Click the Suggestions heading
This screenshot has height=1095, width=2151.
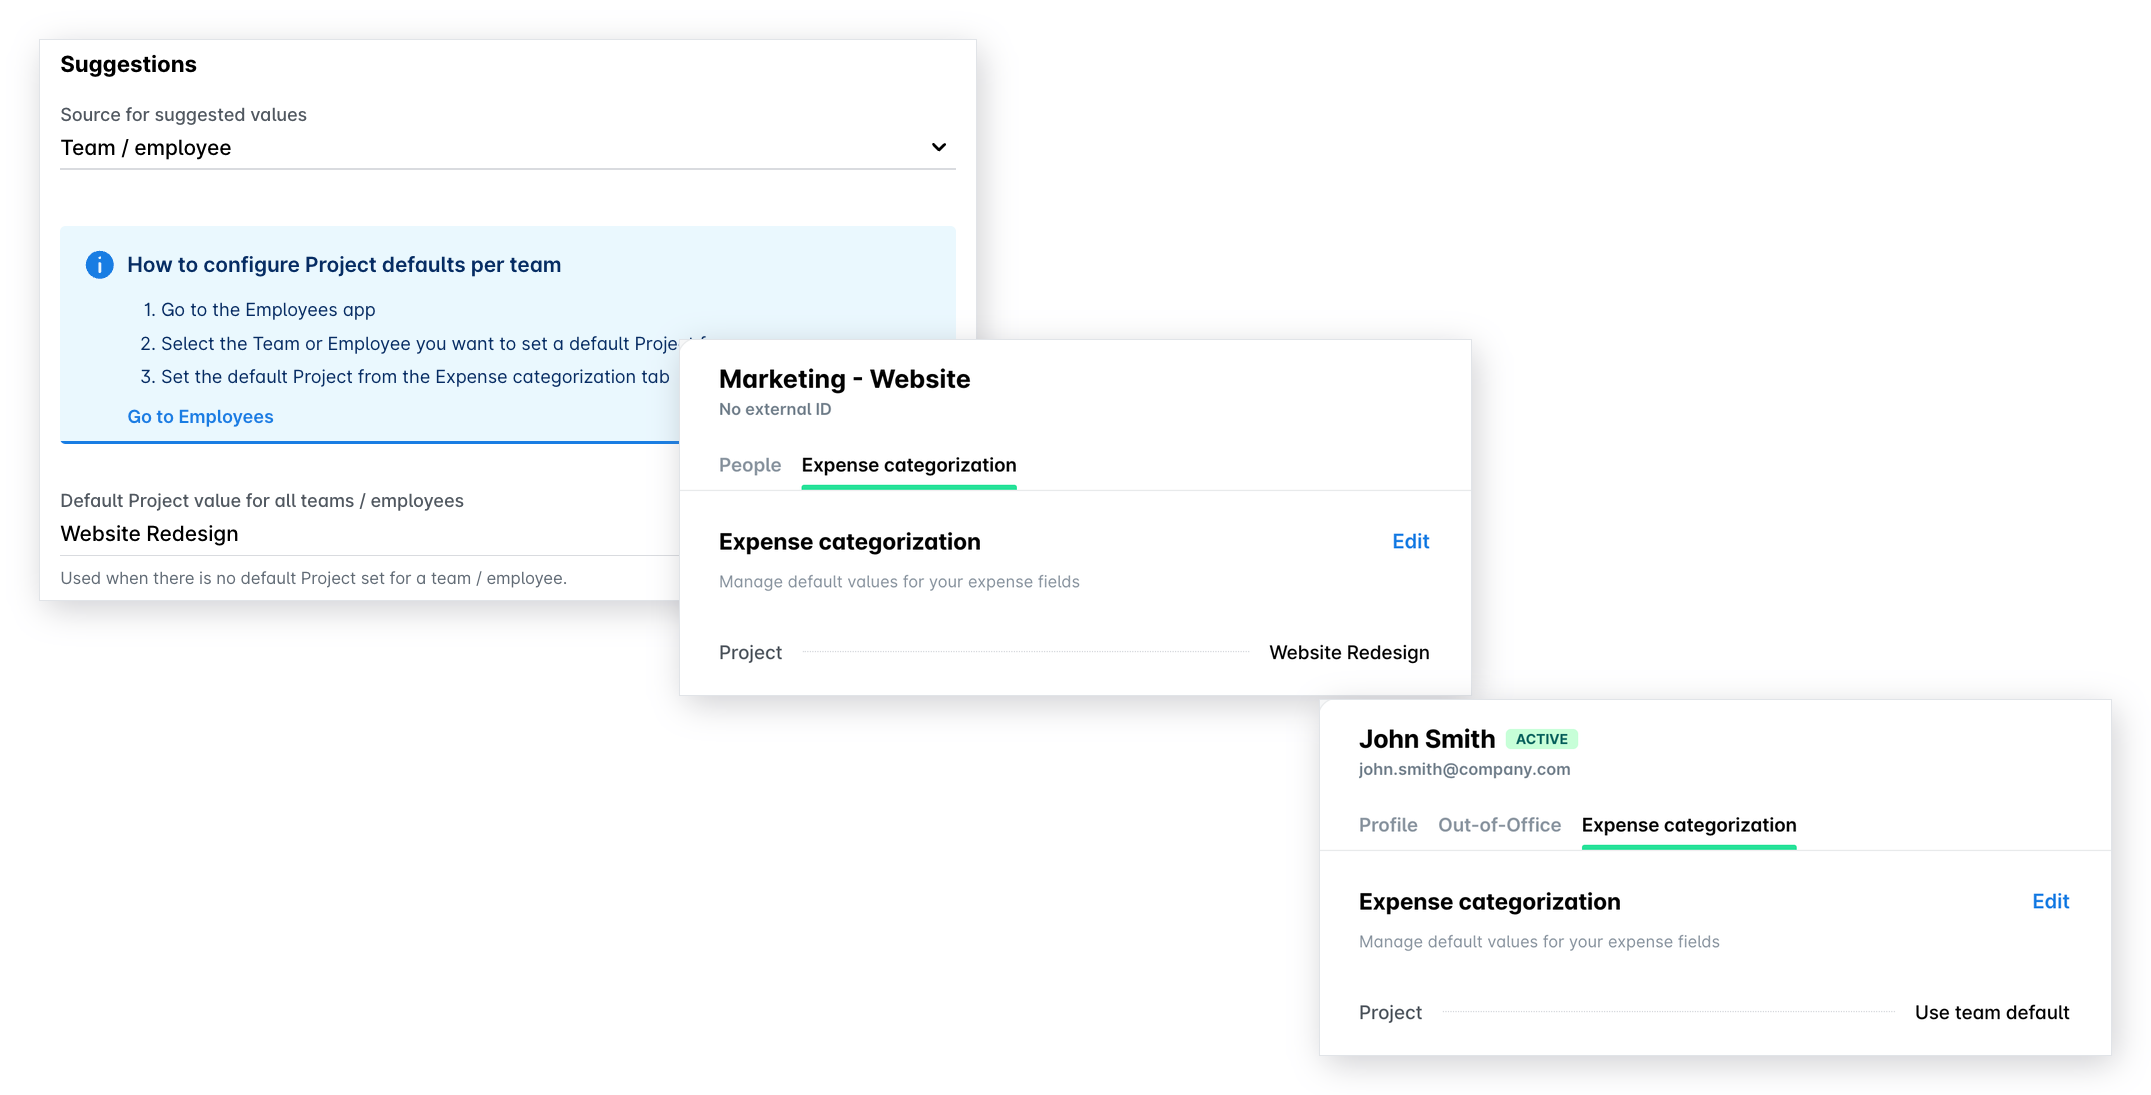tap(128, 64)
